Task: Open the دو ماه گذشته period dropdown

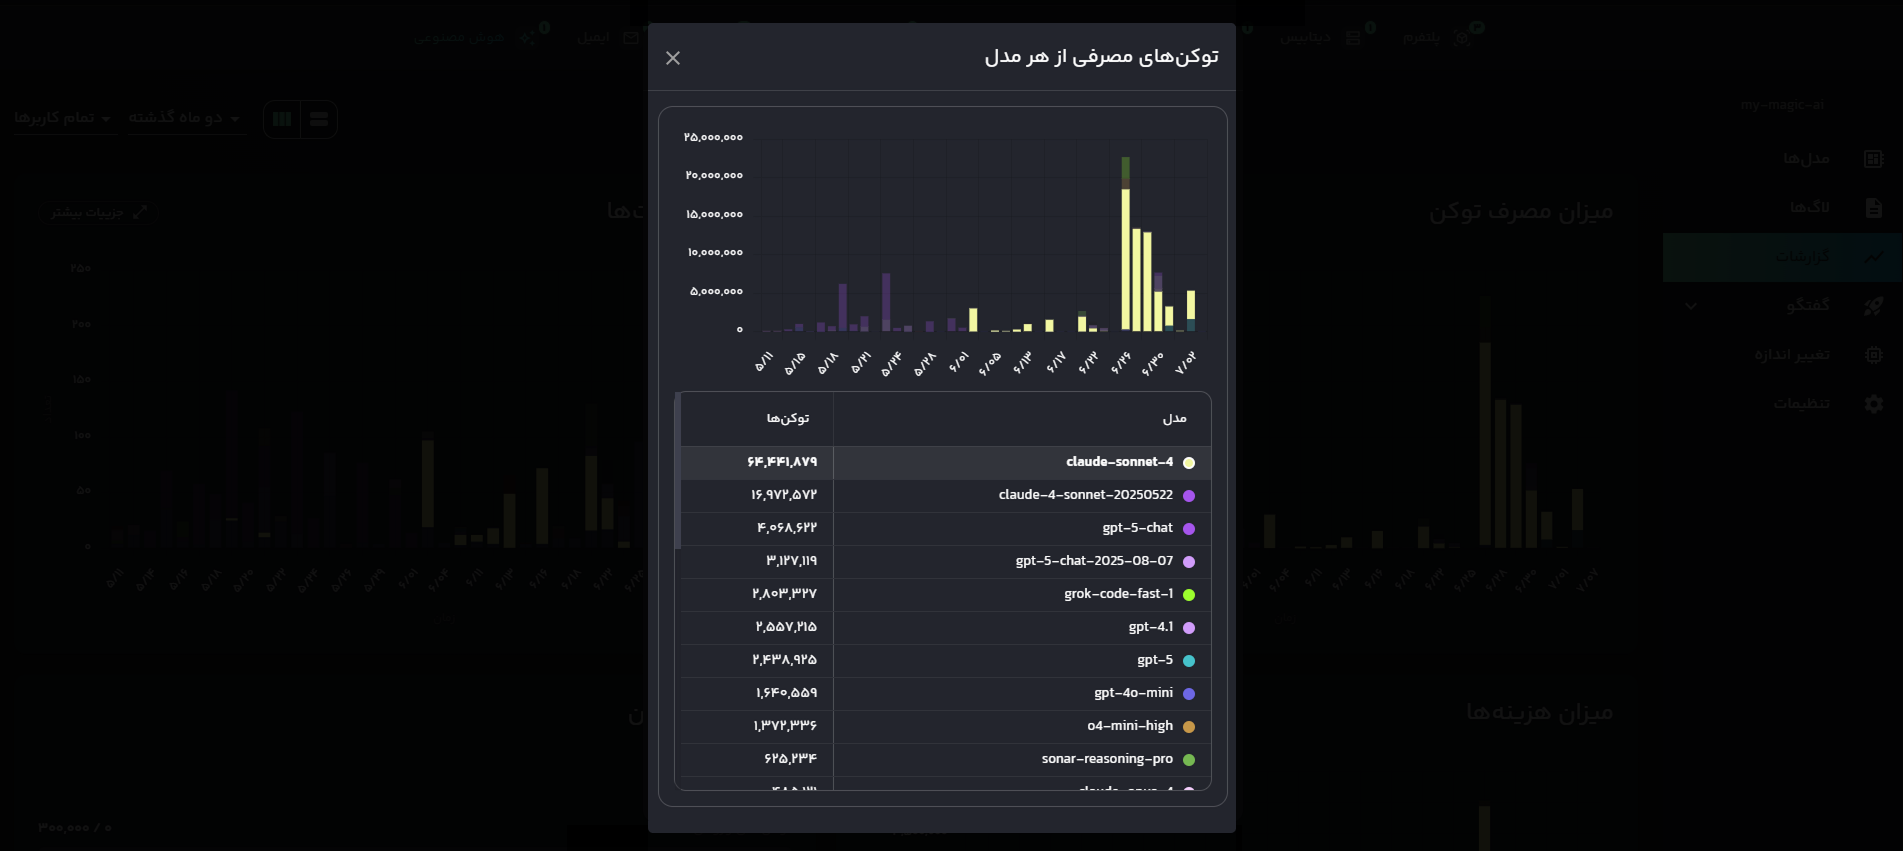Action: click(x=185, y=118)
